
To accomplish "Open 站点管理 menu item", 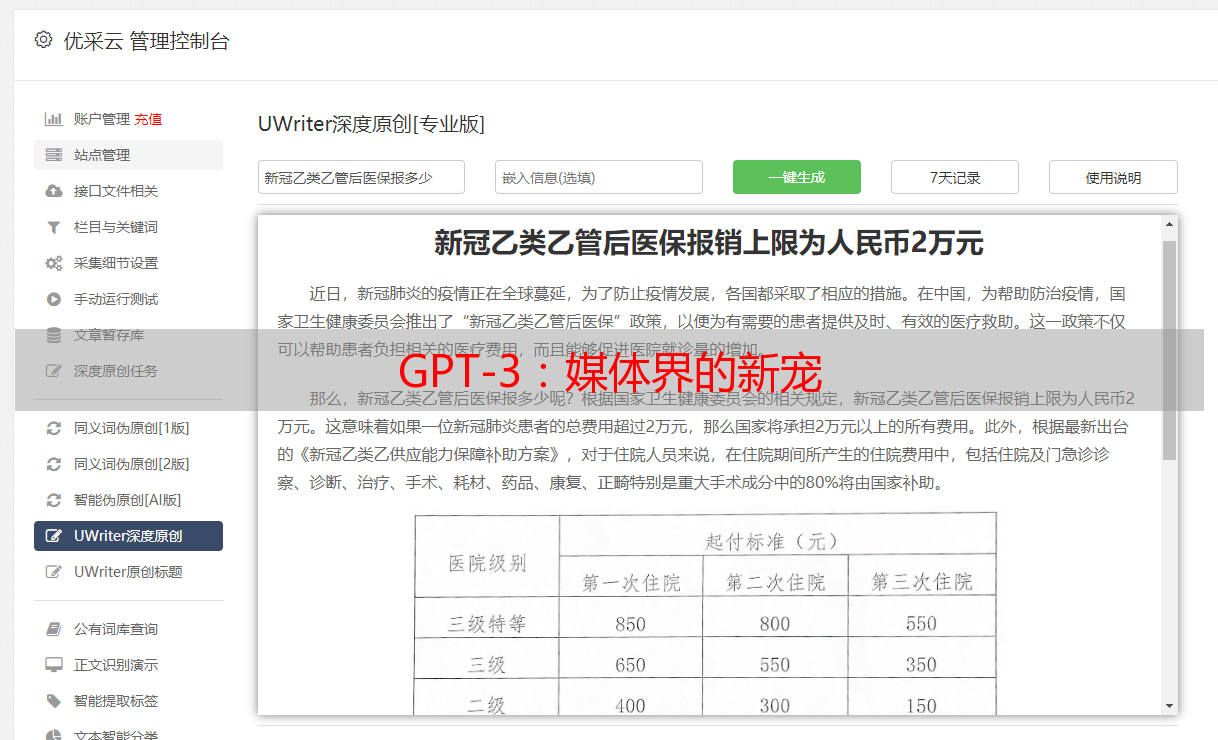I will coord(128,155).
